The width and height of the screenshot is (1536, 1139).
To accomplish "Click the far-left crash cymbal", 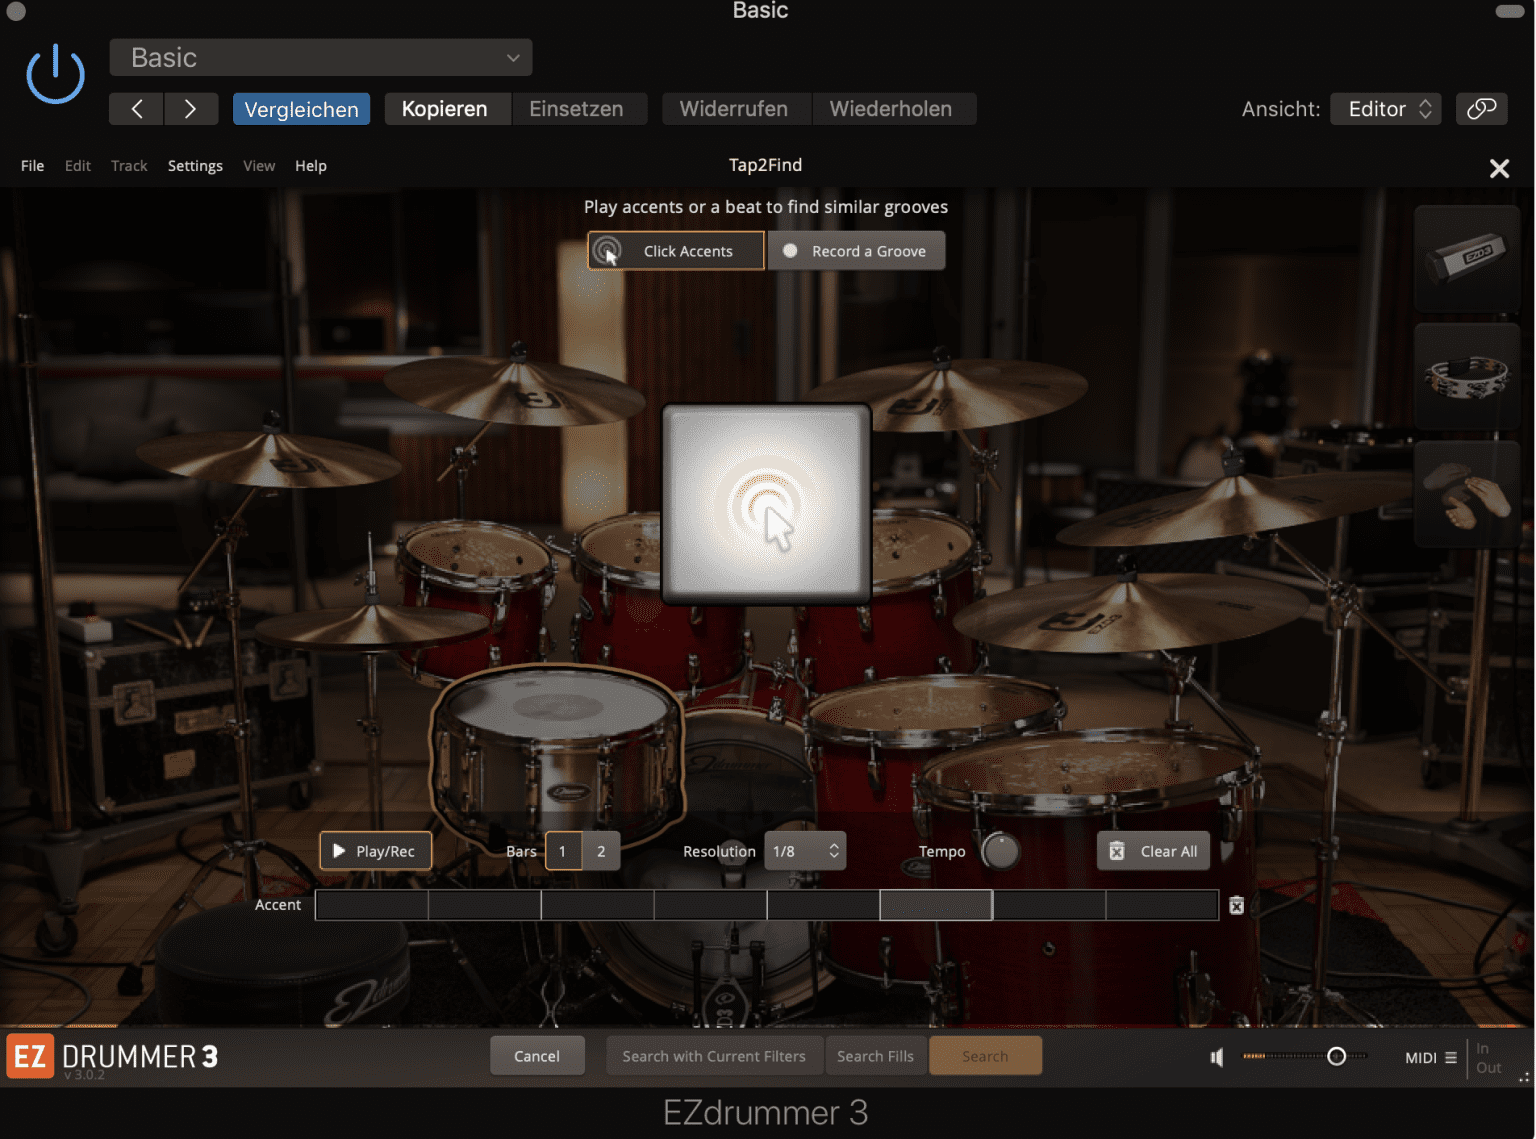I will pos(270,458).
